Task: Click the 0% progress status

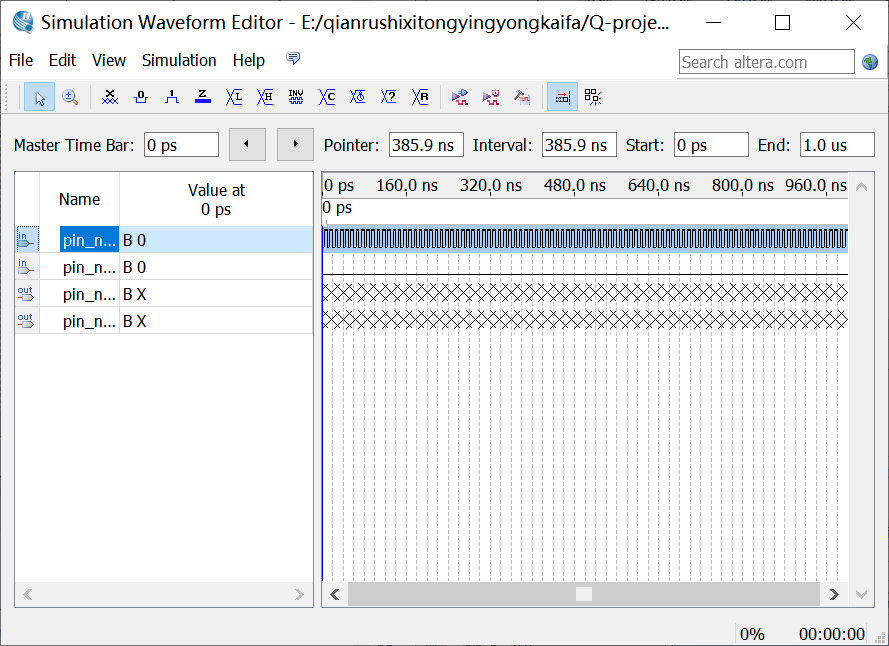Action: 752,634
